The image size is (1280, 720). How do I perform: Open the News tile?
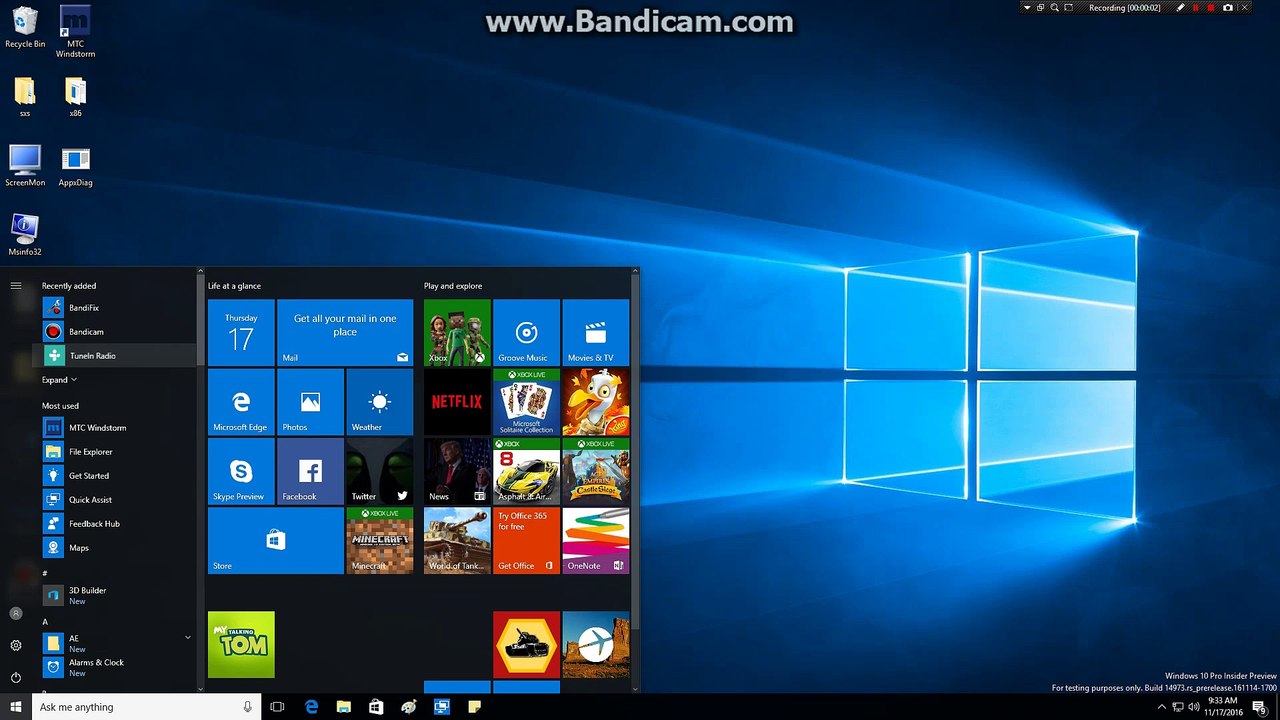point(457,471)
